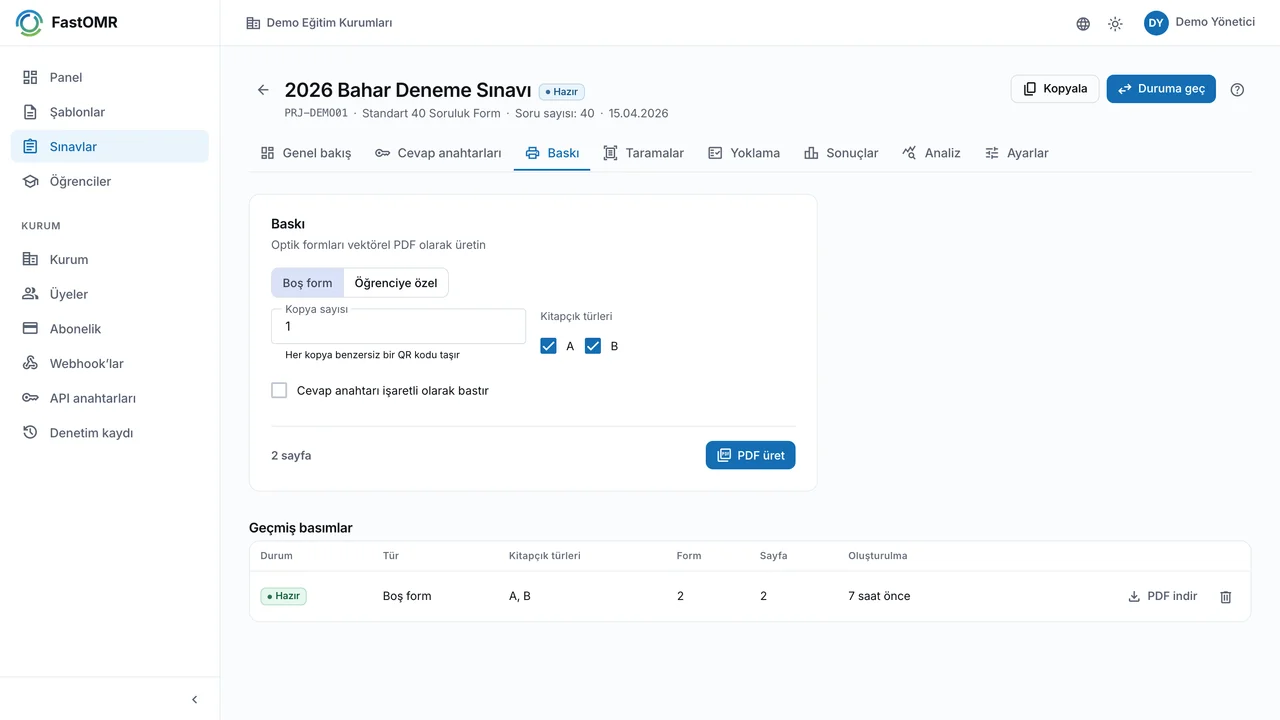This screenshot has width=1280, height=720.
Task: Focus the Kopya sayısı input field
Action: click(x=398, y=326)
